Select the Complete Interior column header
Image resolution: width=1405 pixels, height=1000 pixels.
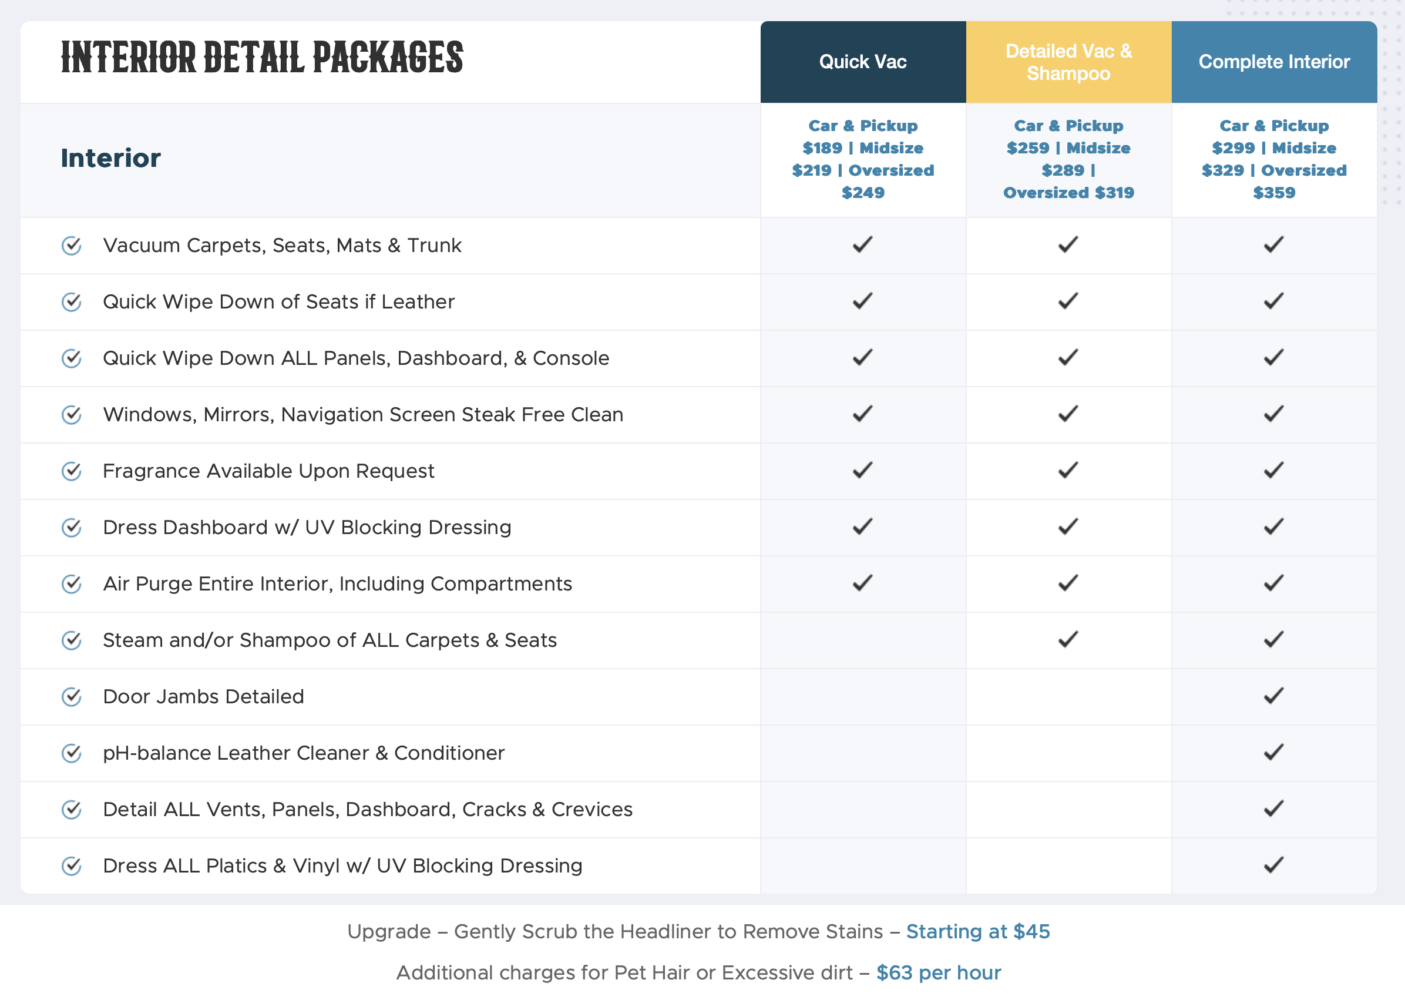1274,62
